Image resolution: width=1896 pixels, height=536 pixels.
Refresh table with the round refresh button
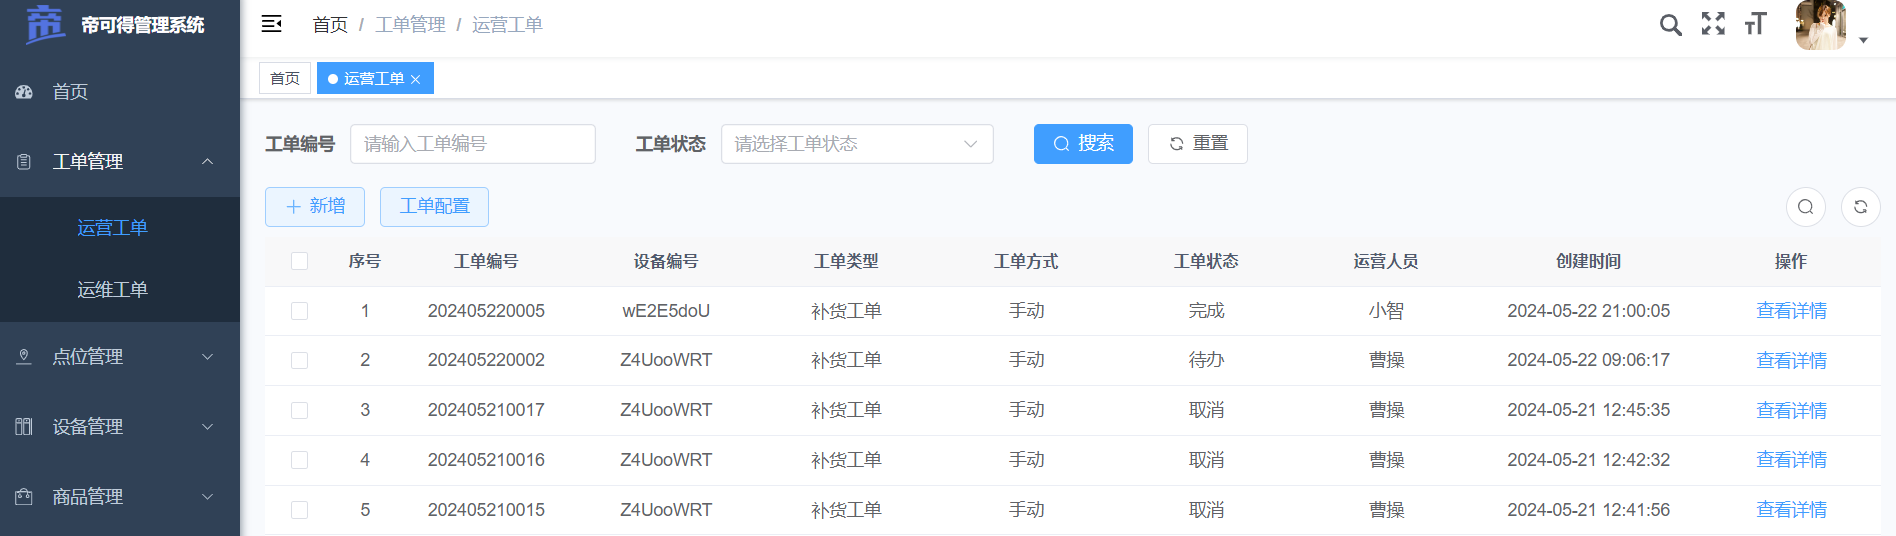pos(1860,207)
